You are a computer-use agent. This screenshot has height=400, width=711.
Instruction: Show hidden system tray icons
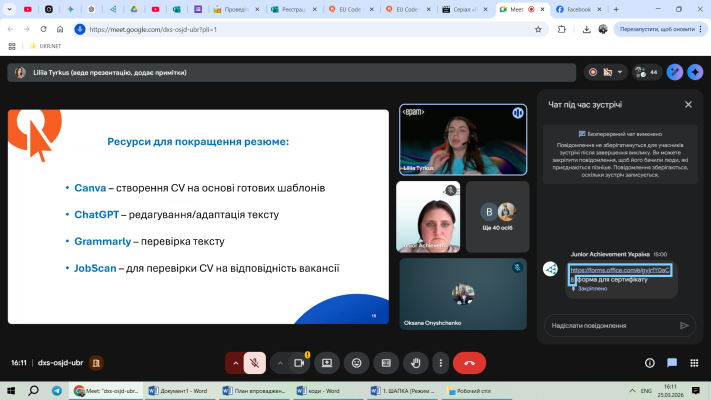(632, 390)
